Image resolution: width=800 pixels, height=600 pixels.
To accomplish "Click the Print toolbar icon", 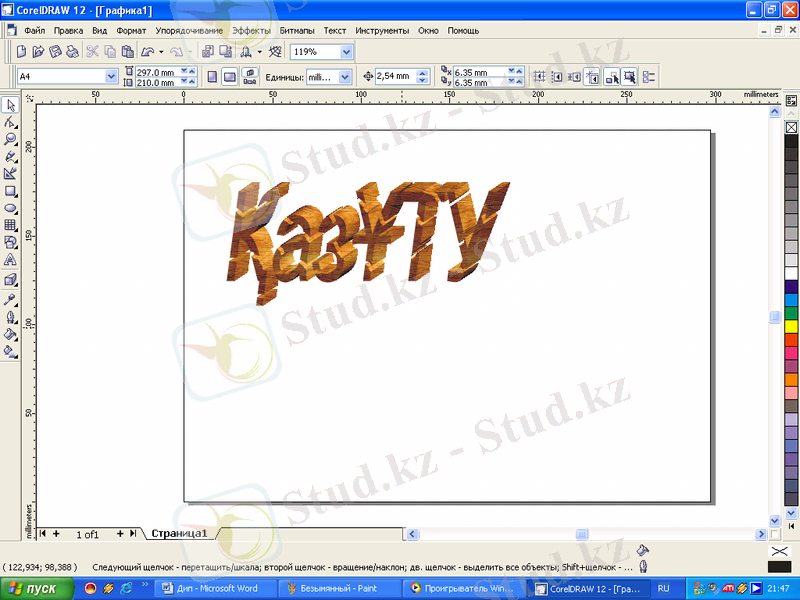I will [72, 52].
